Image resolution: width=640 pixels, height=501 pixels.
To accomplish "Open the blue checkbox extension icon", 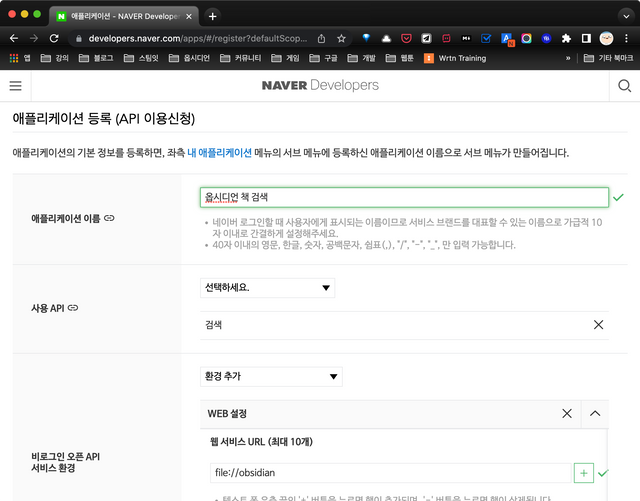I will (486, 38).
